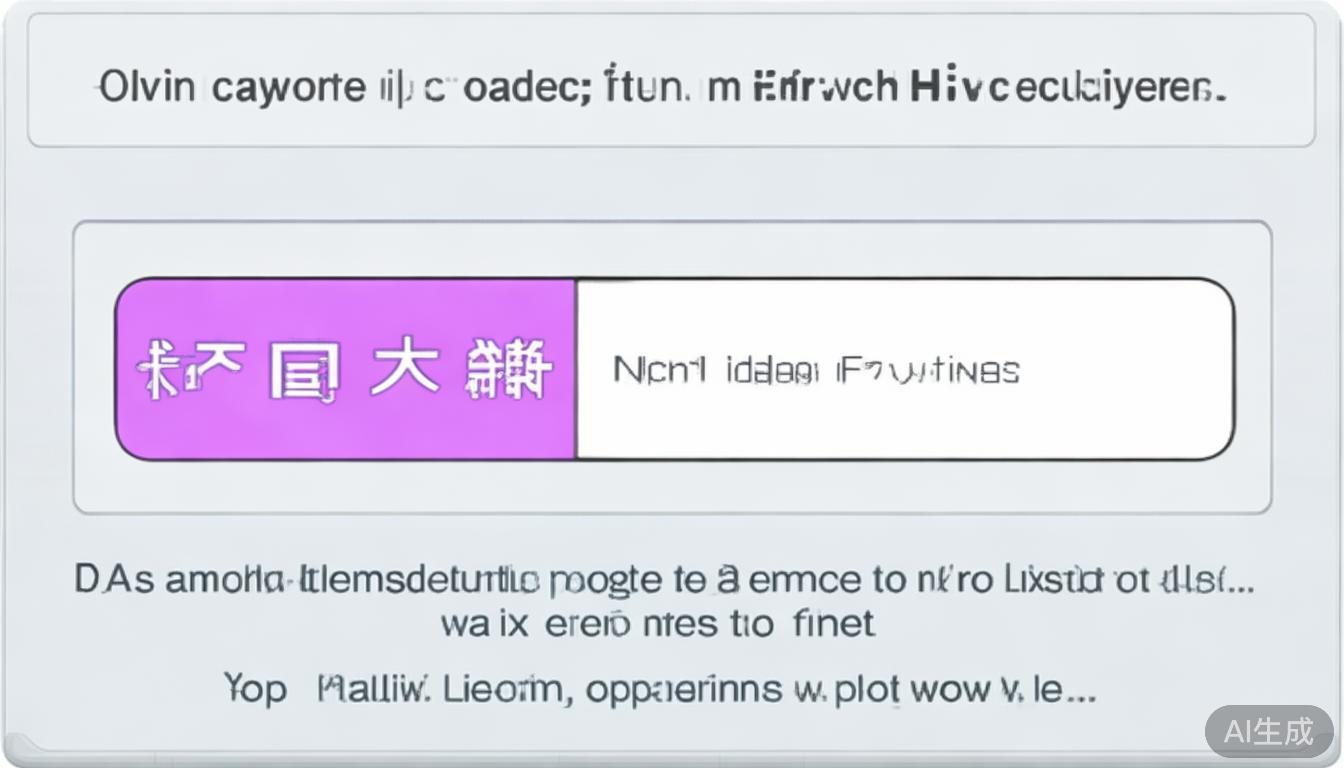Click the white 'Nicn1 iddeei Fzyutines' input field
Screen dimensions: 1344x768
[x=903, y=369]
